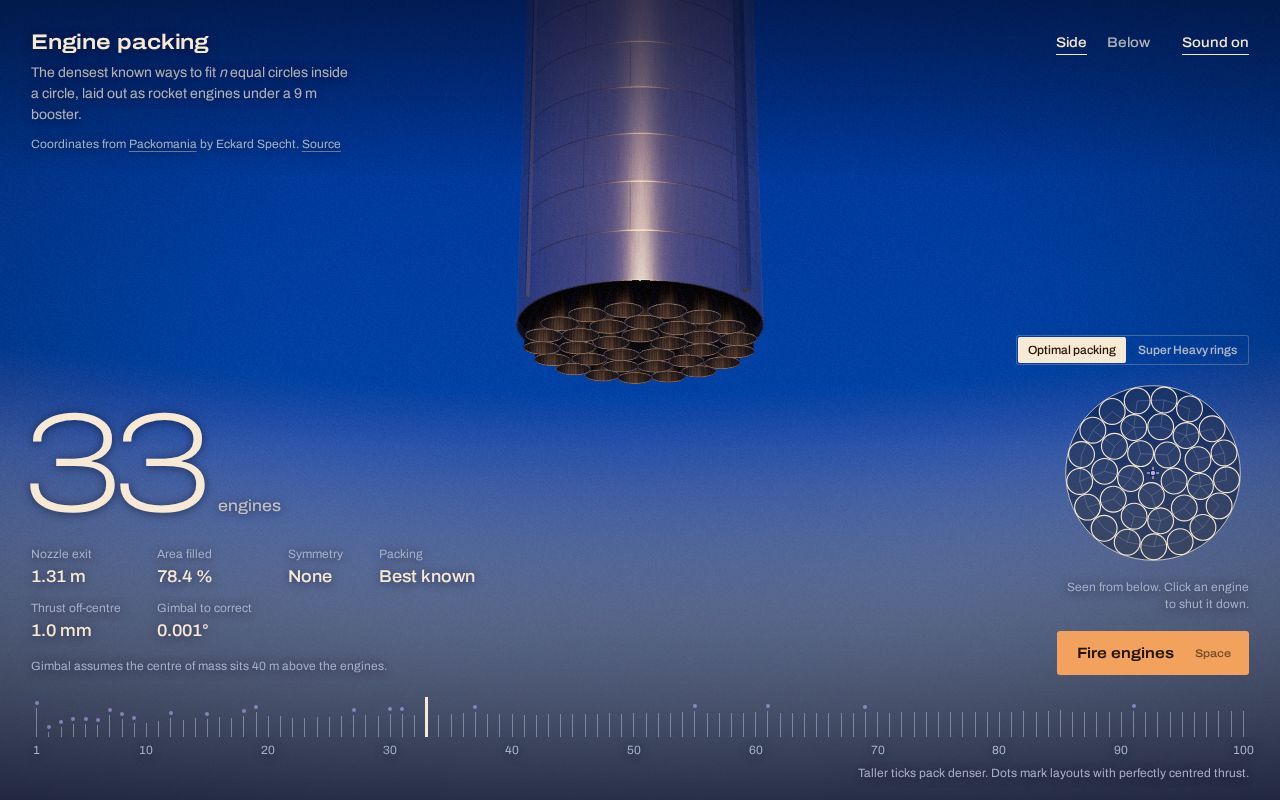Jump to the slider tick above label 50
Screen dimensions: 1280x800
634,725
